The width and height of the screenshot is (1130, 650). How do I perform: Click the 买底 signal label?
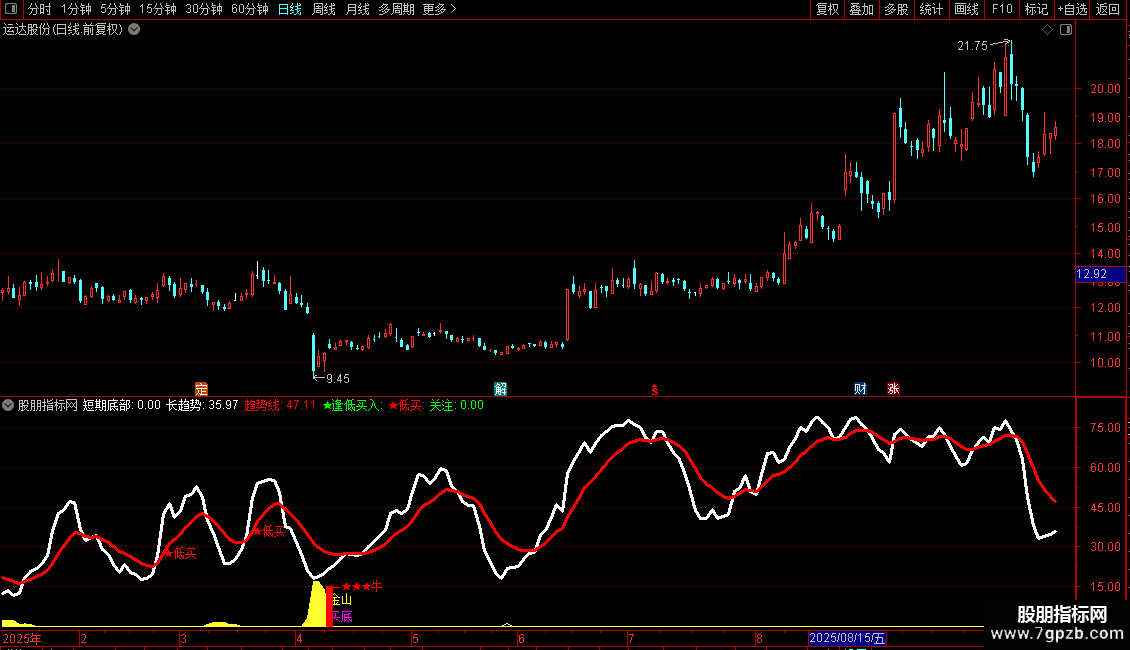342,616
